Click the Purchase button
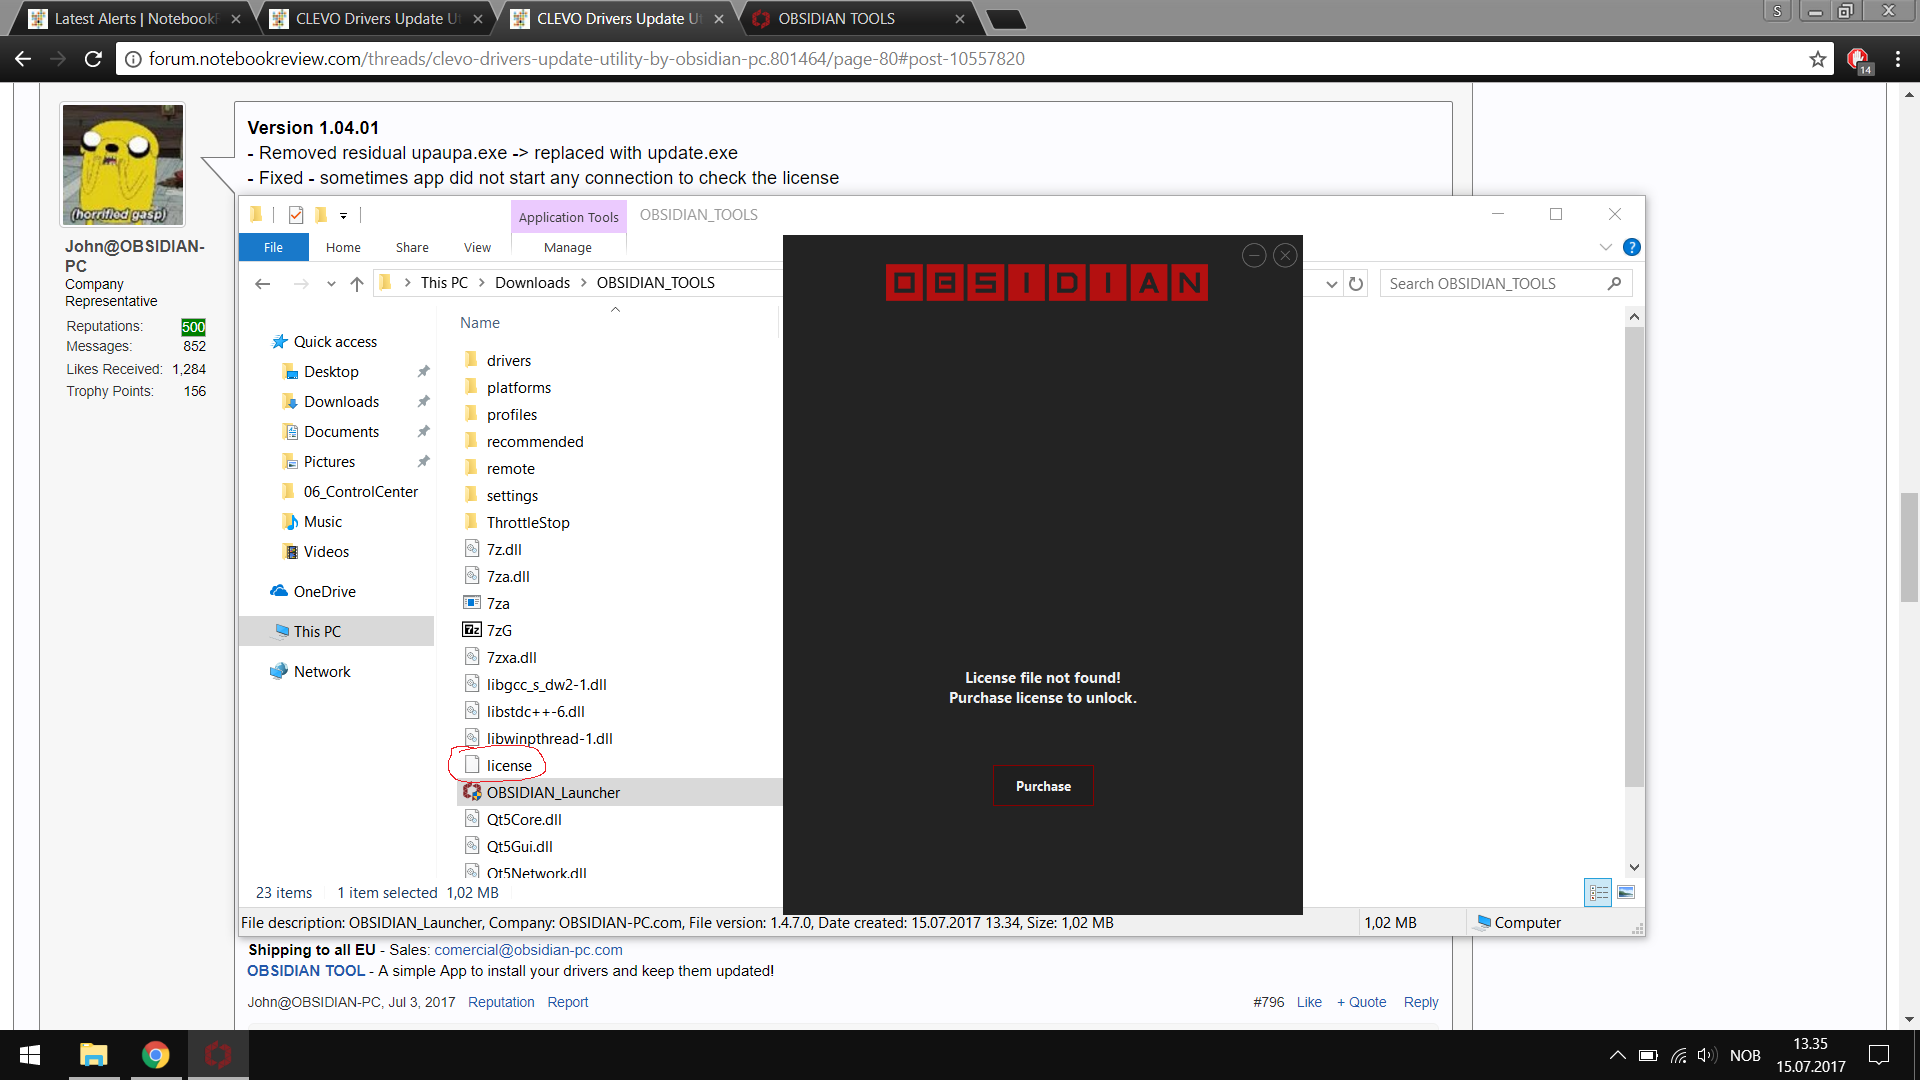1920x1080 pixels. [1043, 786]
